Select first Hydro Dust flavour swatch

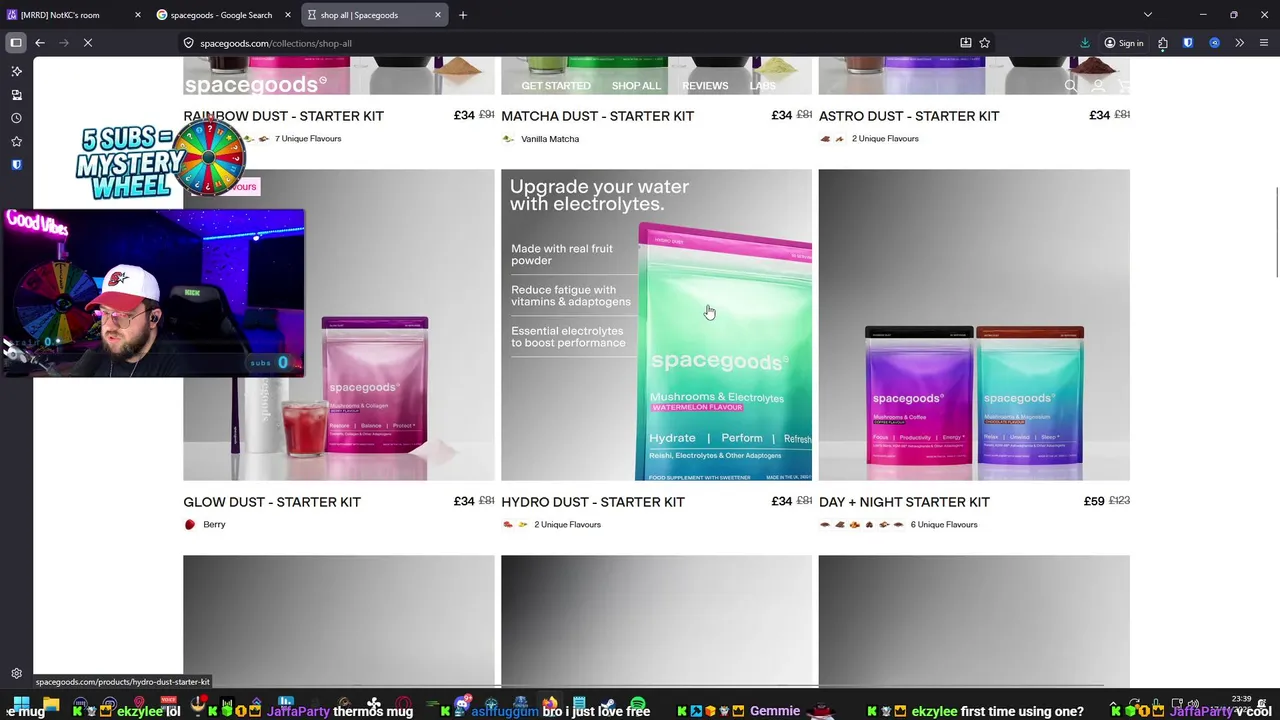(508, 524)
